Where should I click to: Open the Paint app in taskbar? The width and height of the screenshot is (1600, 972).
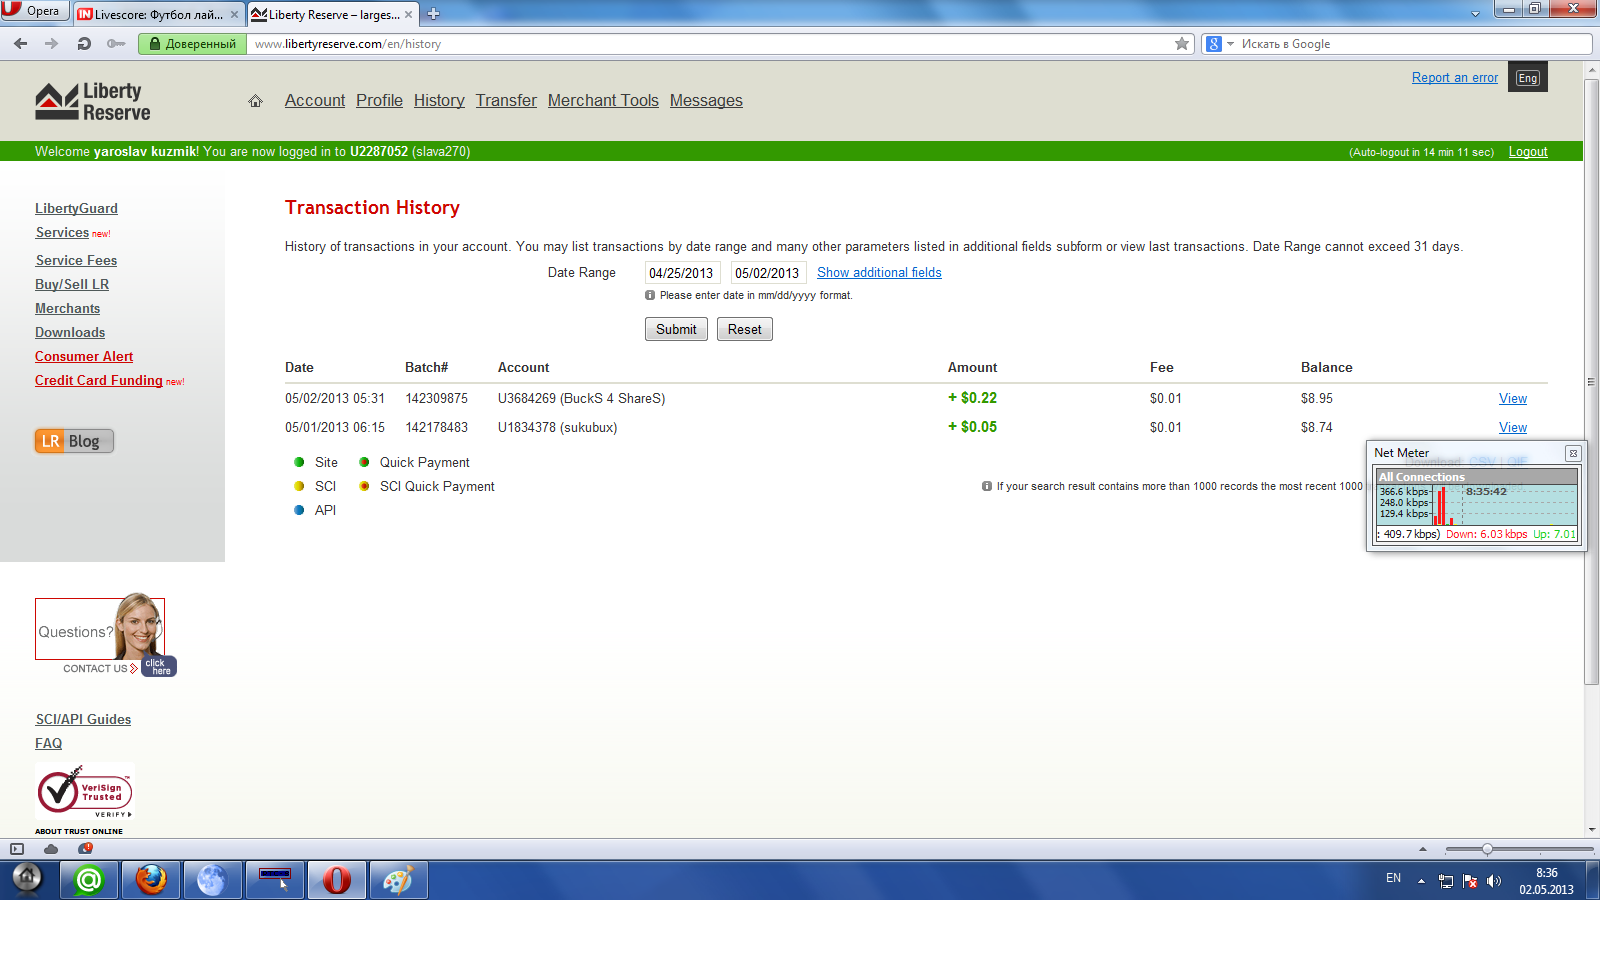tap(398, 880)
